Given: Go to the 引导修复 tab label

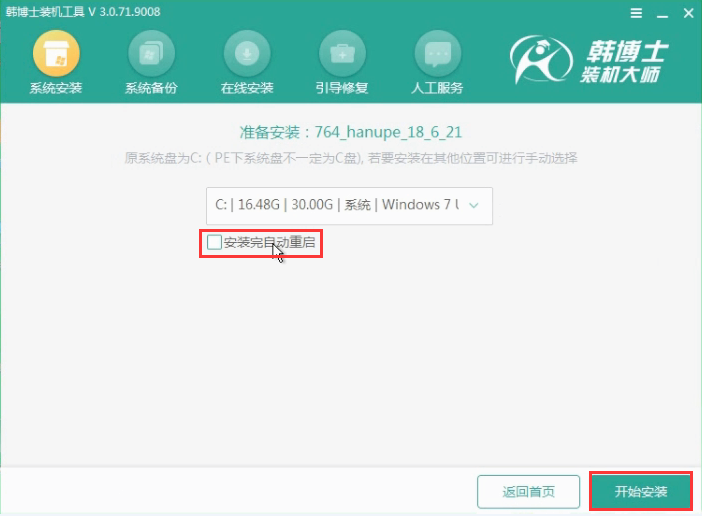Looking at the screenshot, I should 342,88.
